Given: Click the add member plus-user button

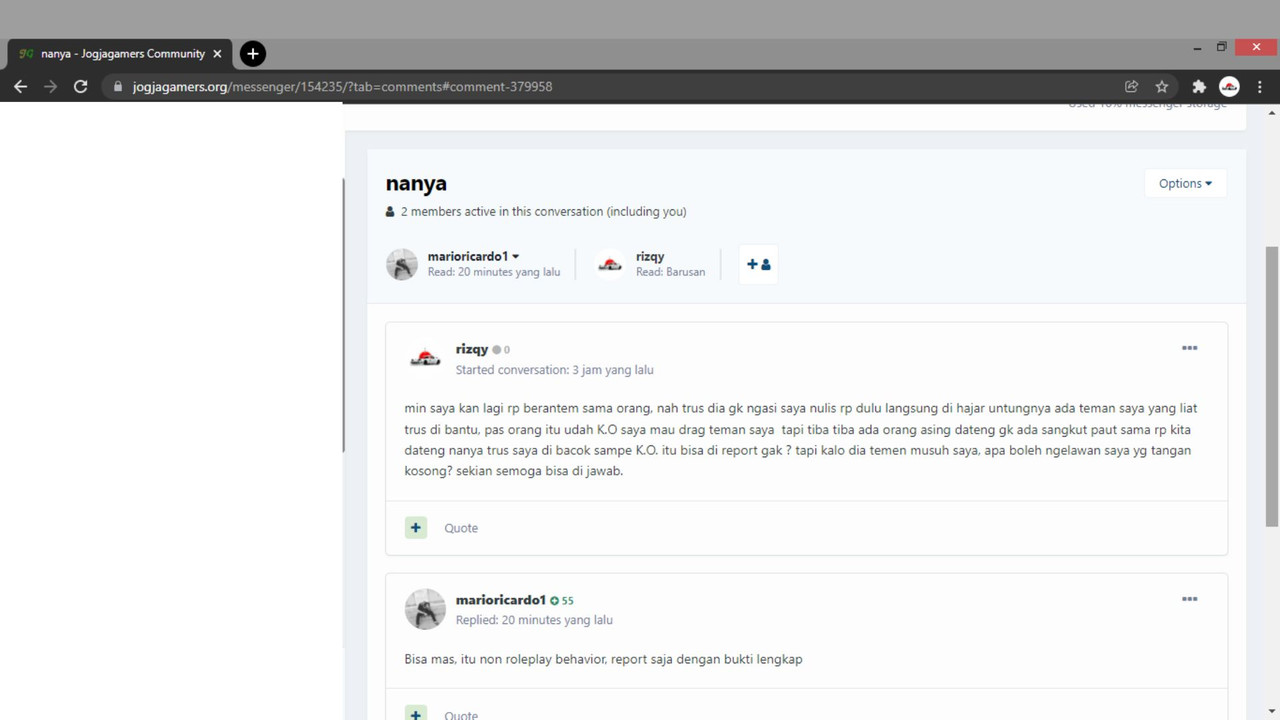Looking at the screenshot, I should [x=758, y=265].
